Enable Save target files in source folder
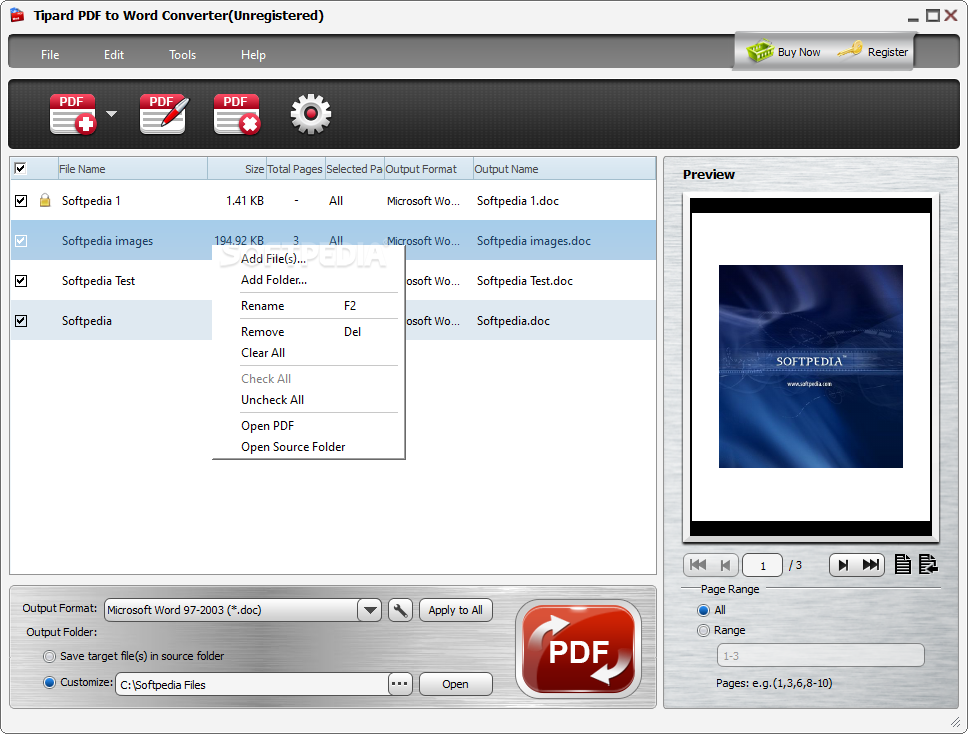The width and height of the screenshot is (968, 734). click(x=48, y=656)
